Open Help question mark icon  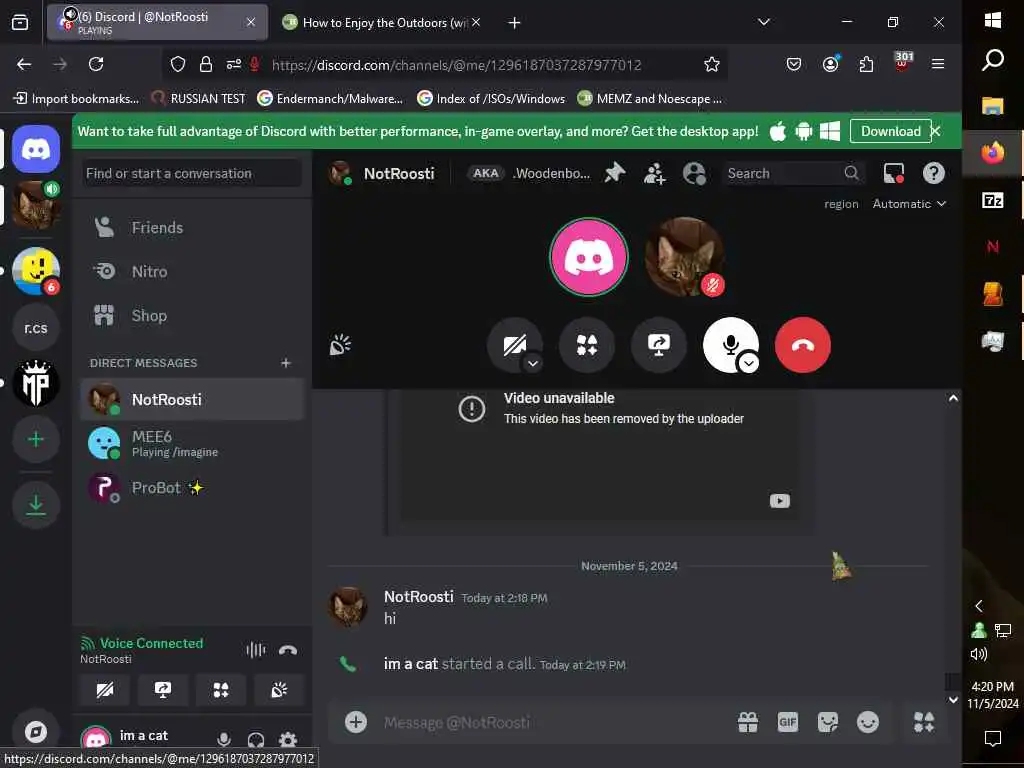click(934, 173)
